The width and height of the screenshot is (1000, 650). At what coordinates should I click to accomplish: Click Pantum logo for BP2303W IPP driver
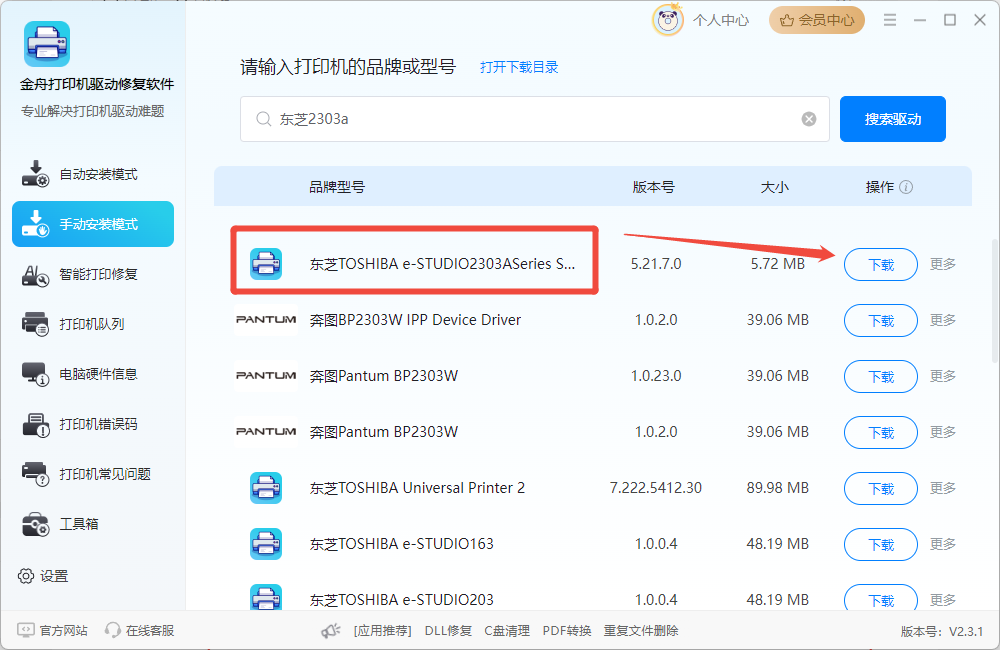(x=266, y=320)
